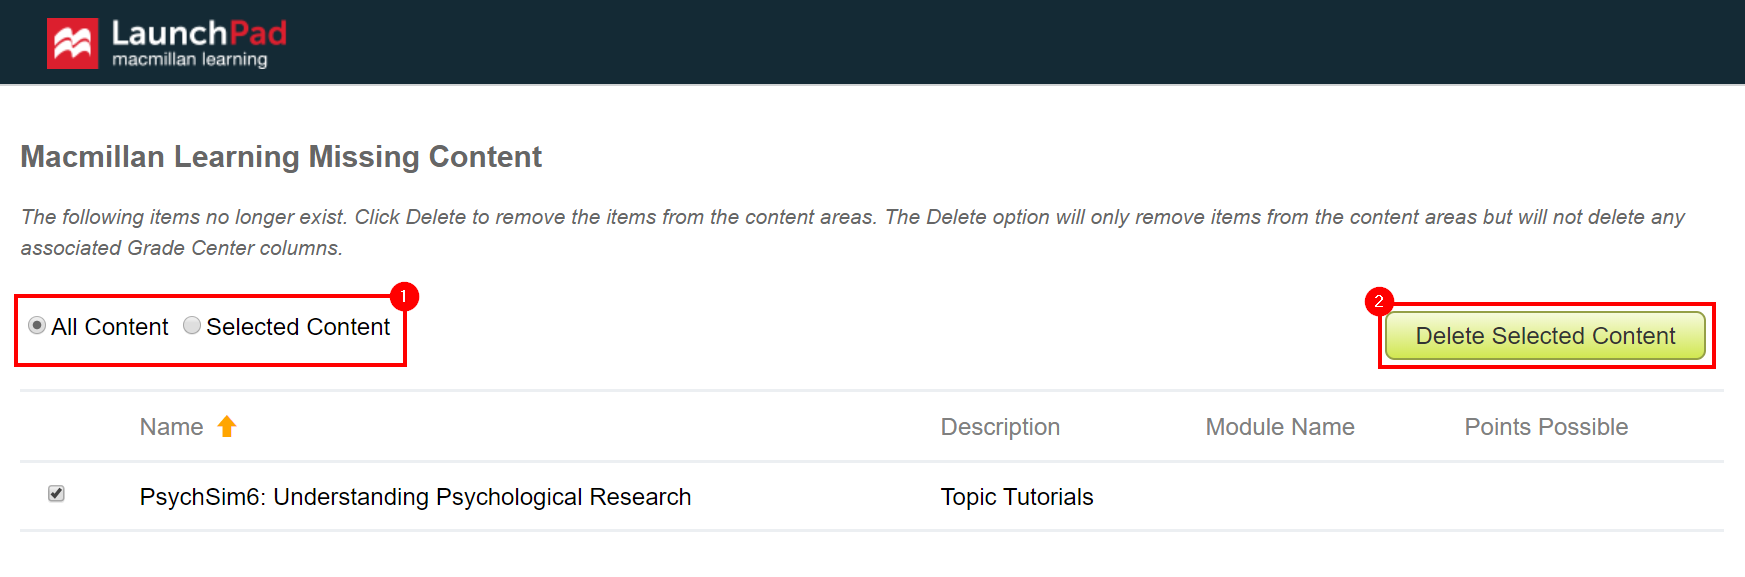This screenshot has height=577, width=1745.
Task: Click the Points Possible column header
Action: 1546,427
